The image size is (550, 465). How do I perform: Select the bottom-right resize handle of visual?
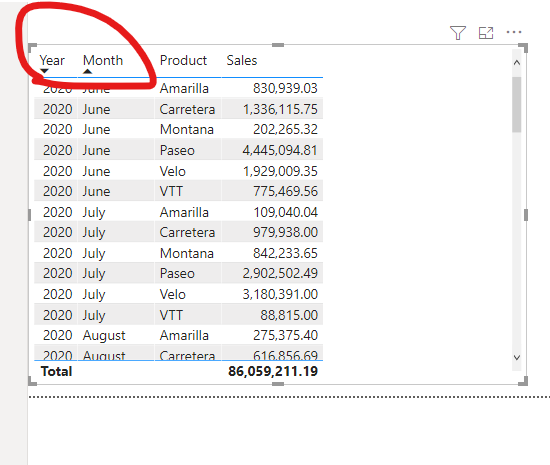tap(523, 381)
